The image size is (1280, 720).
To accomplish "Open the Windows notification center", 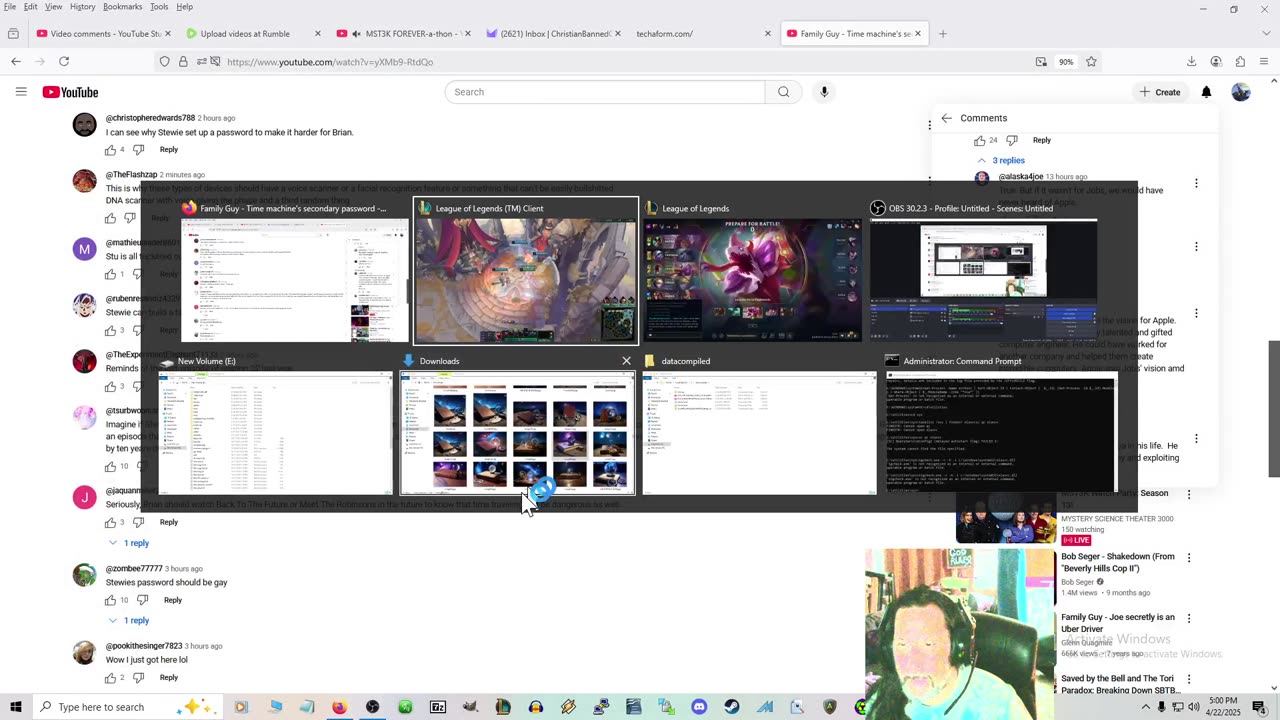I will [1260, 707].
